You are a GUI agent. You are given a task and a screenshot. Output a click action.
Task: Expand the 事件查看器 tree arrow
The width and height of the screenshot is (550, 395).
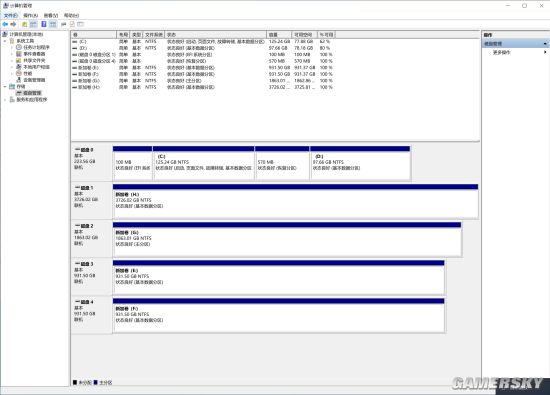tap(12, 54)
